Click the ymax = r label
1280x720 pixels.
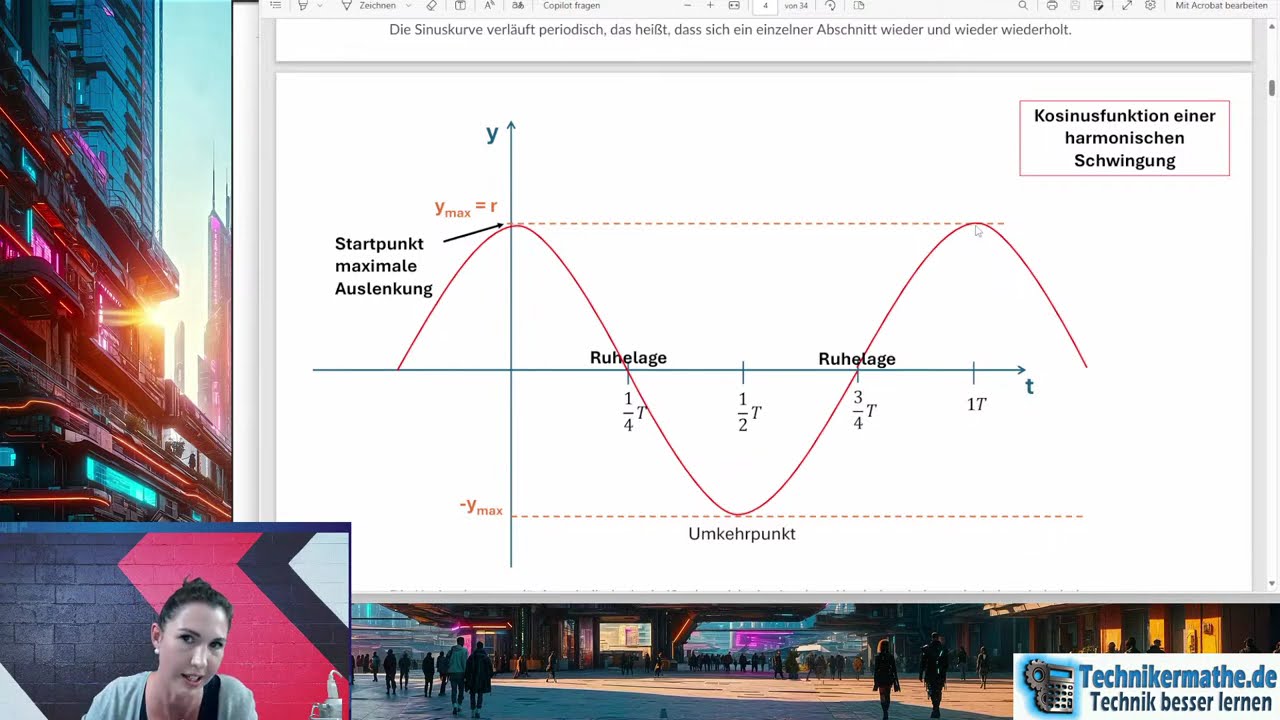coord(465,208)
